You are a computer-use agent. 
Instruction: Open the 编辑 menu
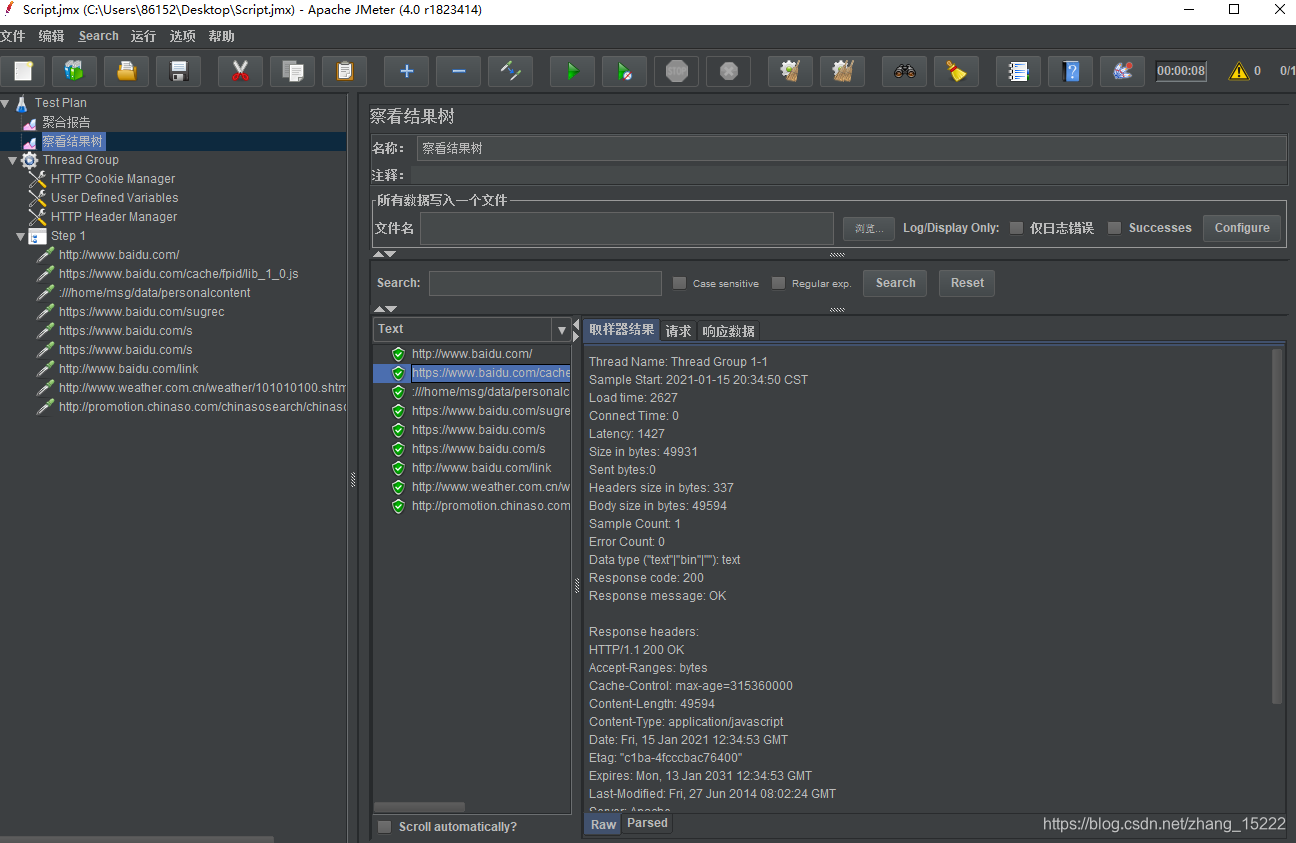coord(51,36)
